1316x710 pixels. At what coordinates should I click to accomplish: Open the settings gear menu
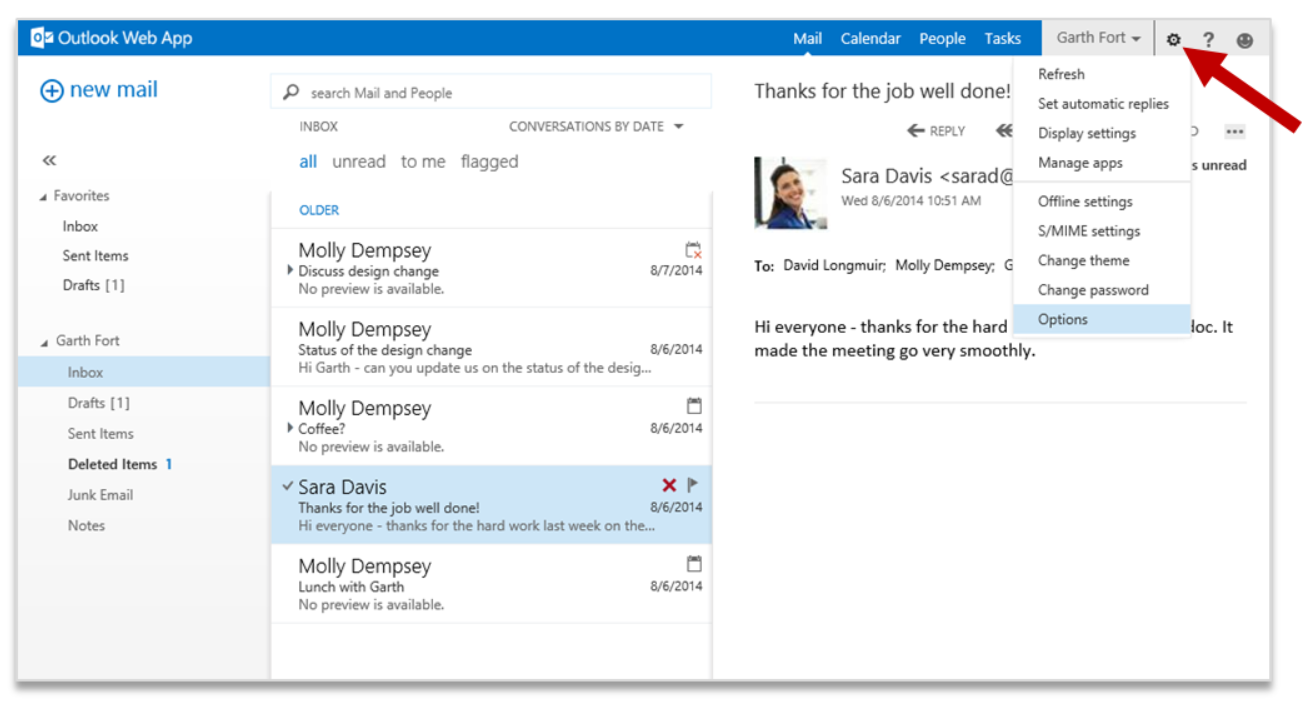pyautogui.click(x=1173, y=39)
